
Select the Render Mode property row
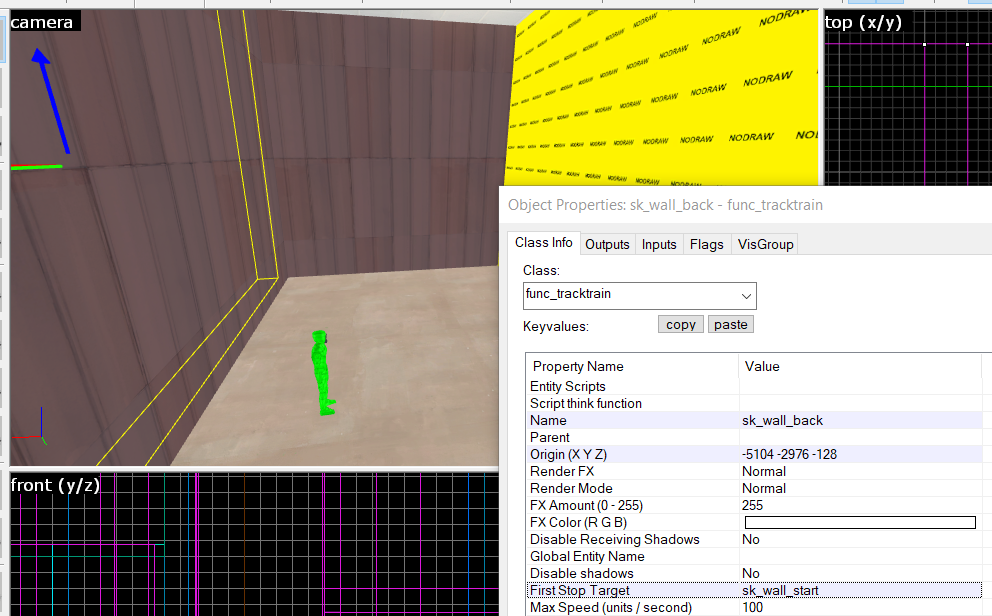click(572, 488)
